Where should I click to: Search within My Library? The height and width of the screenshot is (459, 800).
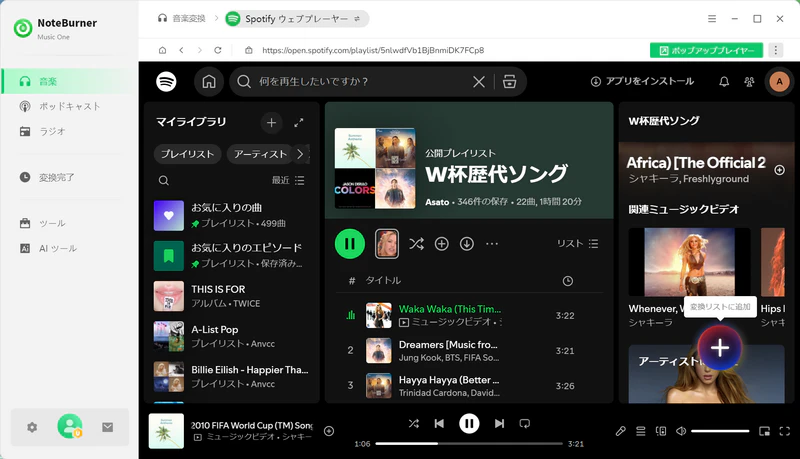click(x=164, y=181)
